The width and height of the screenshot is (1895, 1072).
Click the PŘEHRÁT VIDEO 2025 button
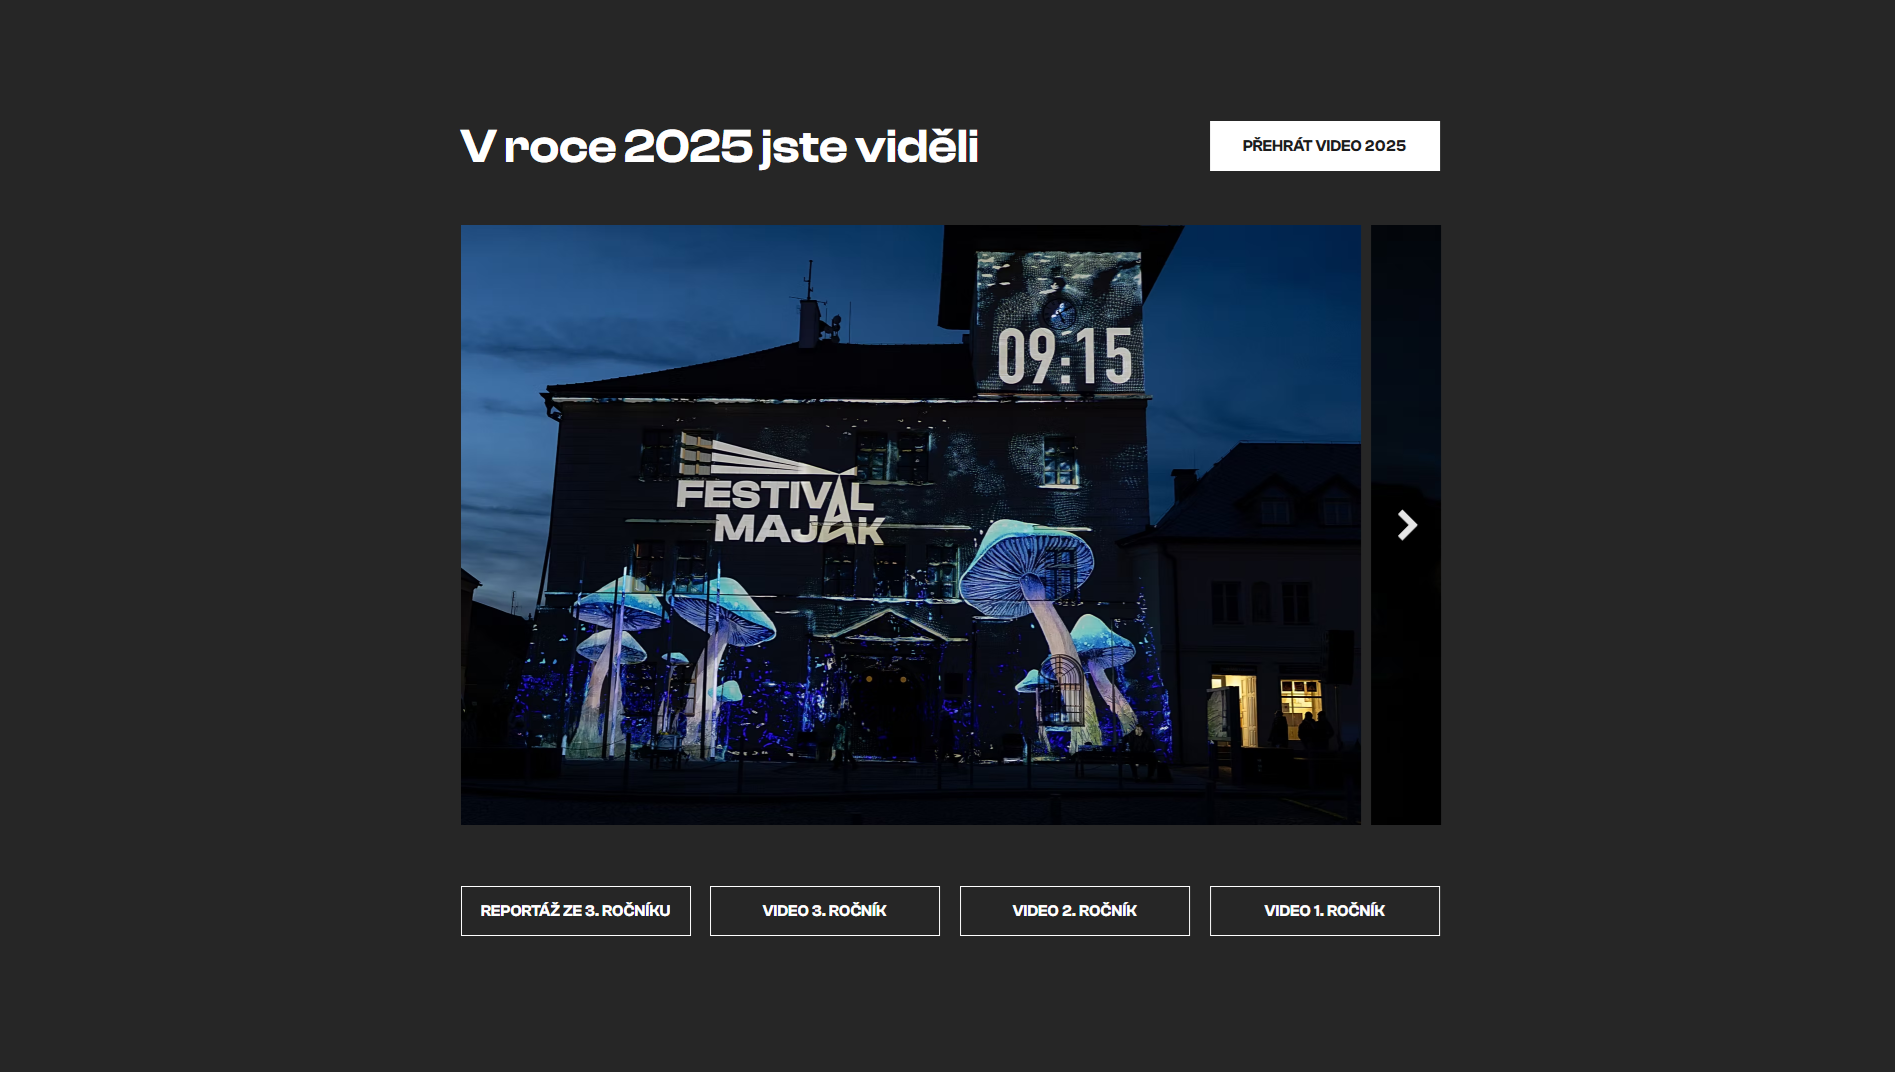coord(1324,146)
